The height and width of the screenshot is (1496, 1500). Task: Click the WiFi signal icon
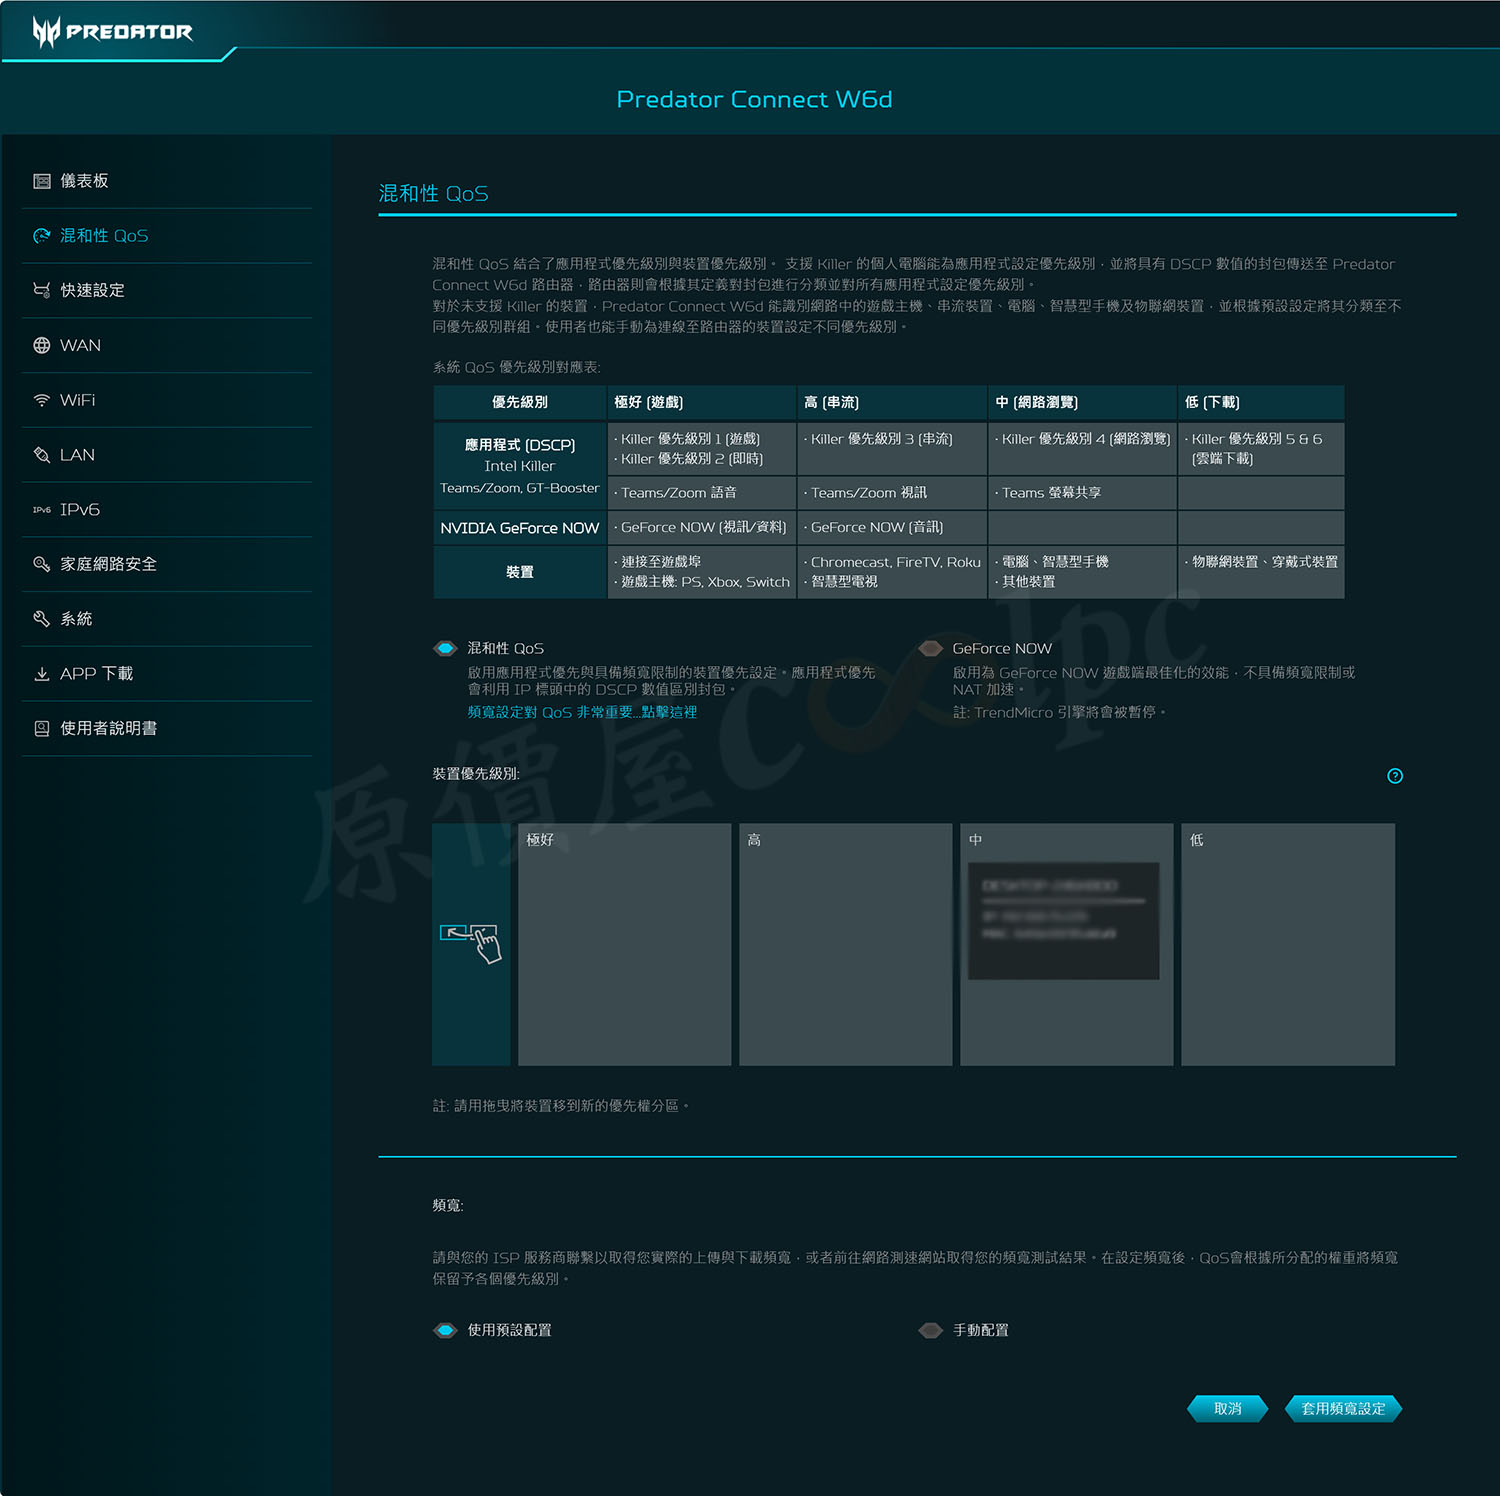pos(42,400)
